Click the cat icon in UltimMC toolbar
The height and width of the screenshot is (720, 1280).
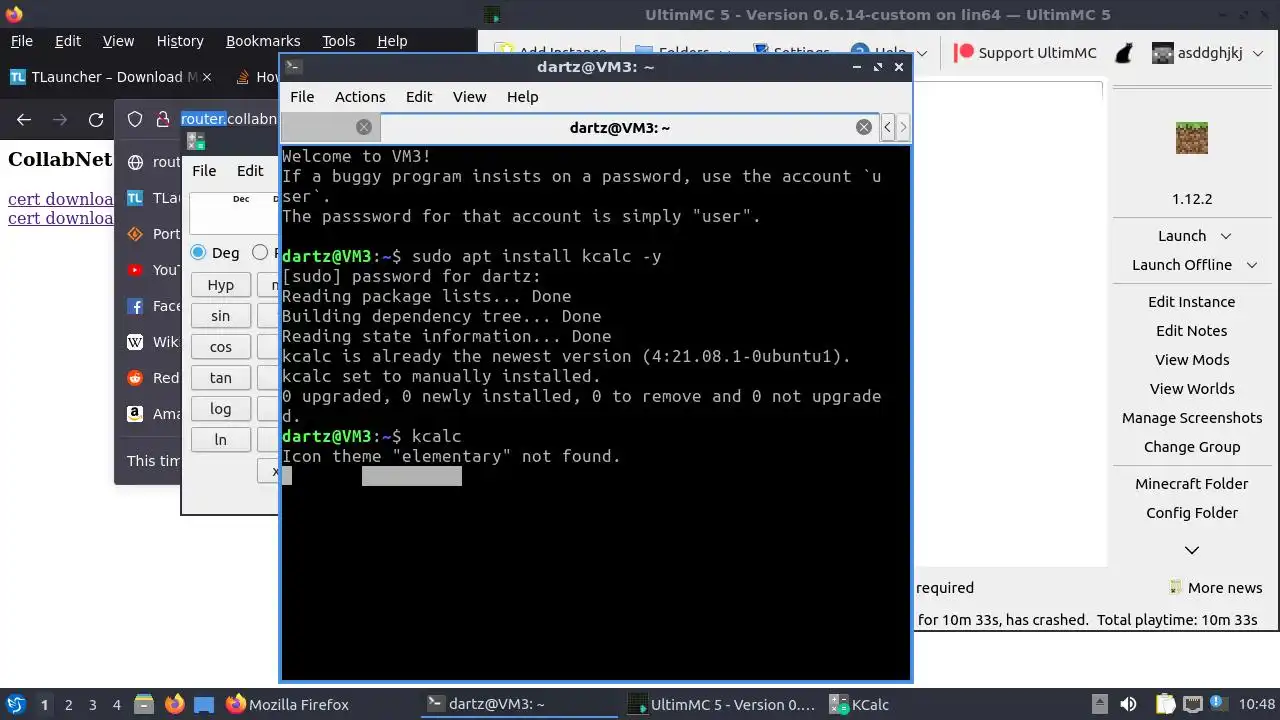click(1124, 53)
